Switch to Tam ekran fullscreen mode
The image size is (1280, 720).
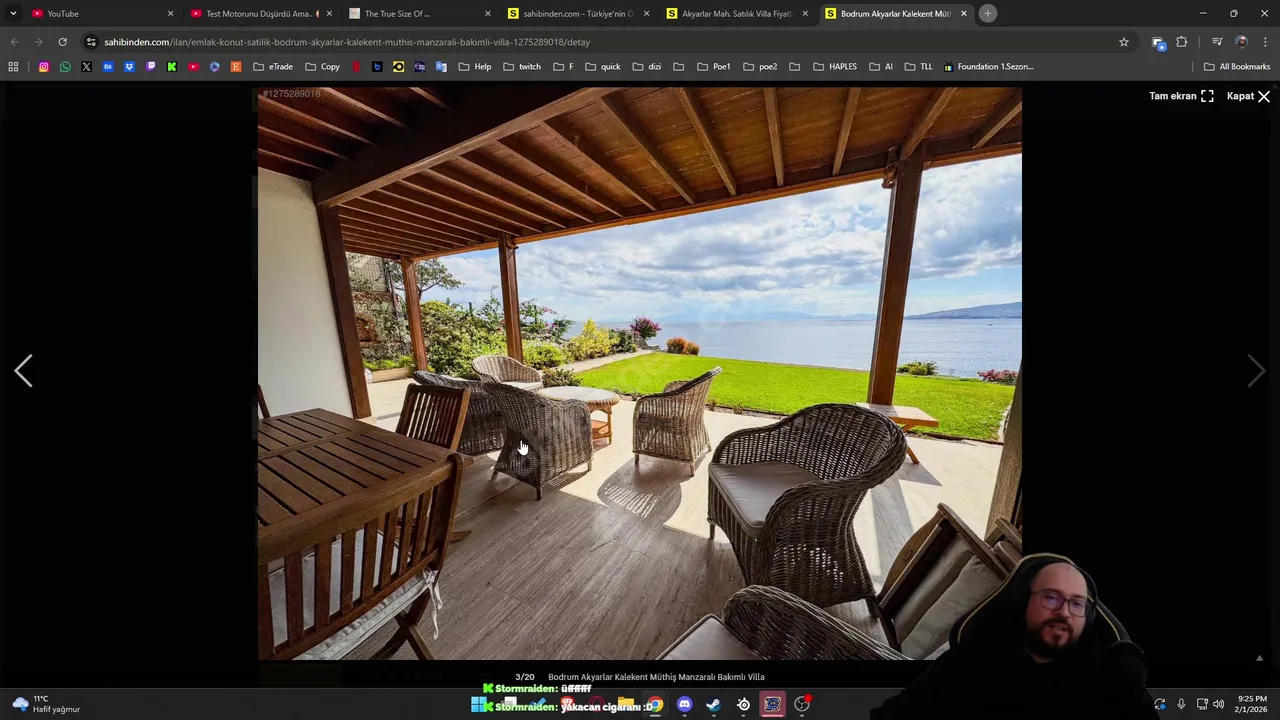point(1181,96)
